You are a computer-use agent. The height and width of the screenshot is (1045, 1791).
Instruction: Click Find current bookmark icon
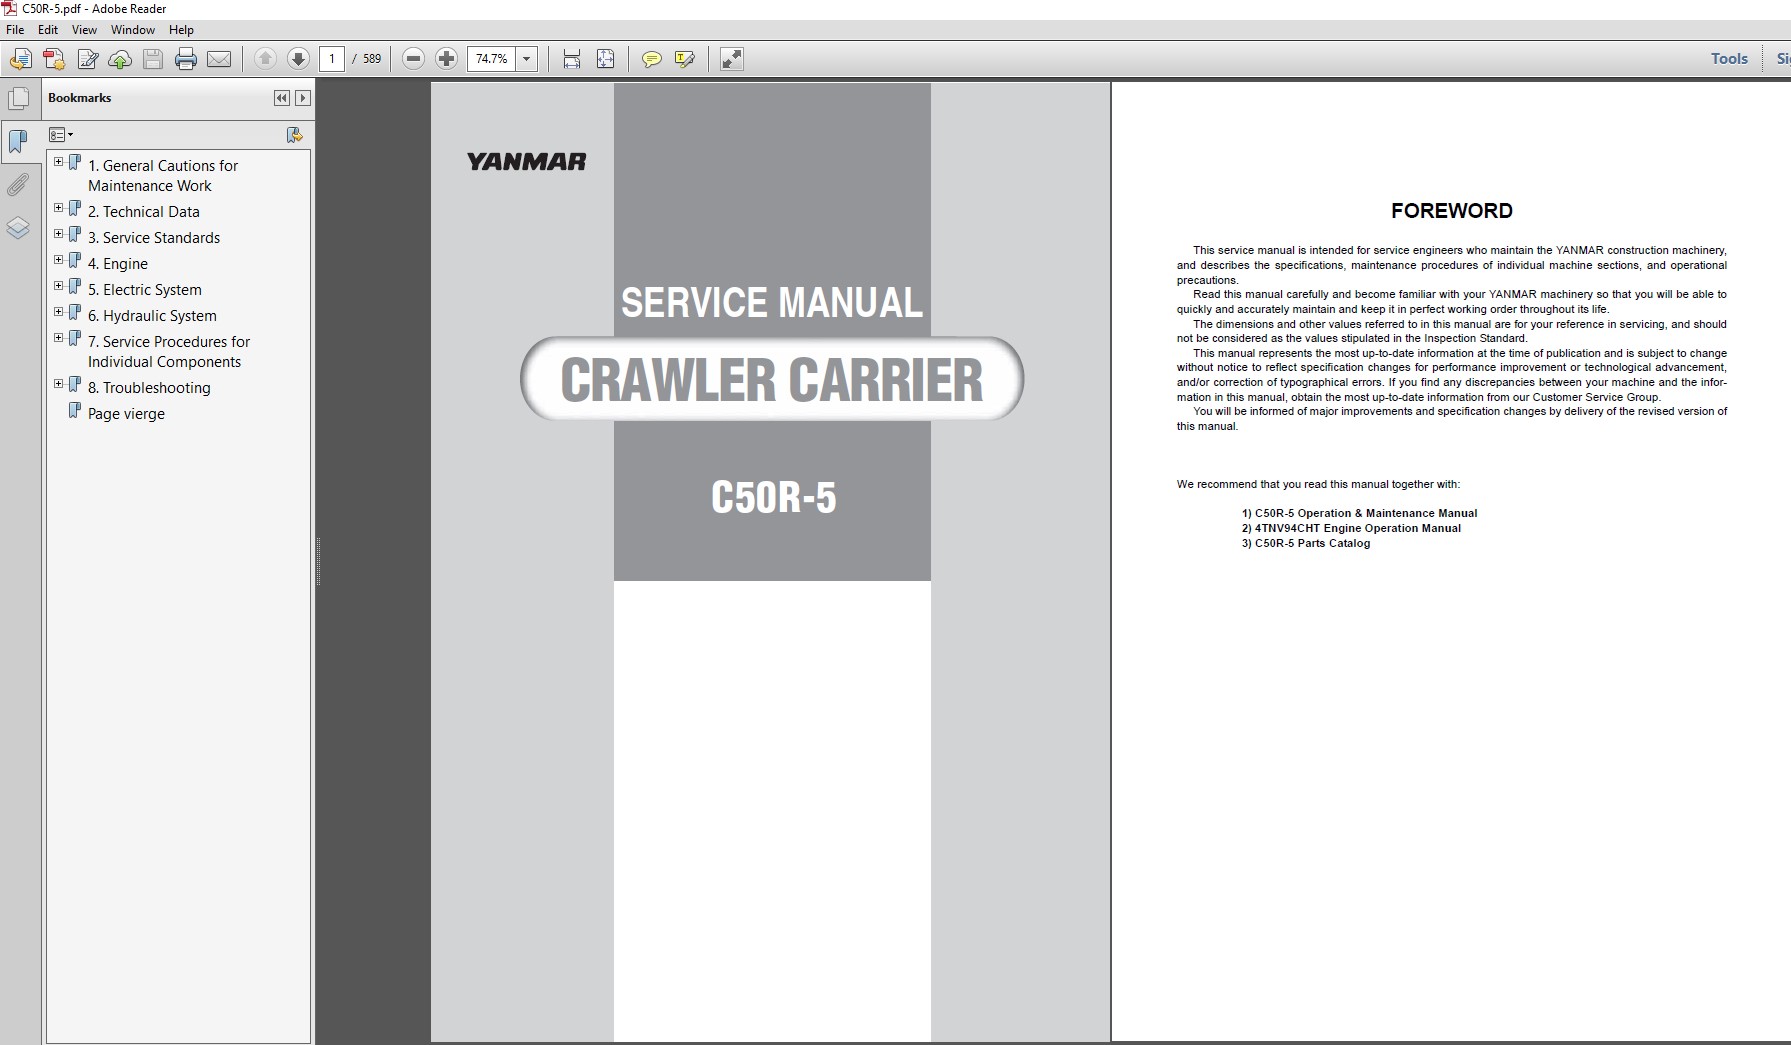(x=294, y=135)
